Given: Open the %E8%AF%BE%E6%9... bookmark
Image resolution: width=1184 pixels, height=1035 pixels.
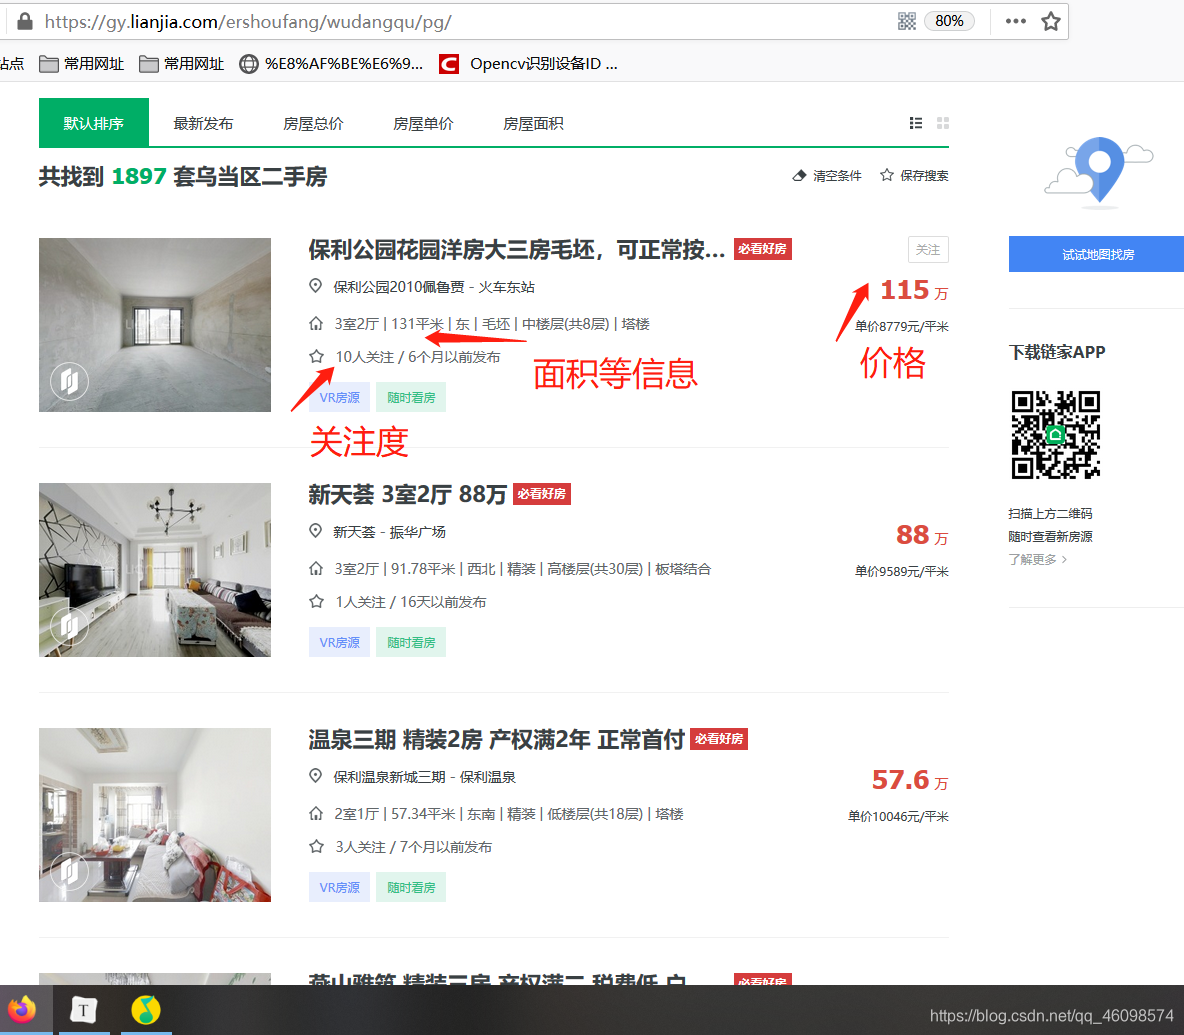Looking at the screenshot, I should point(331,64).
